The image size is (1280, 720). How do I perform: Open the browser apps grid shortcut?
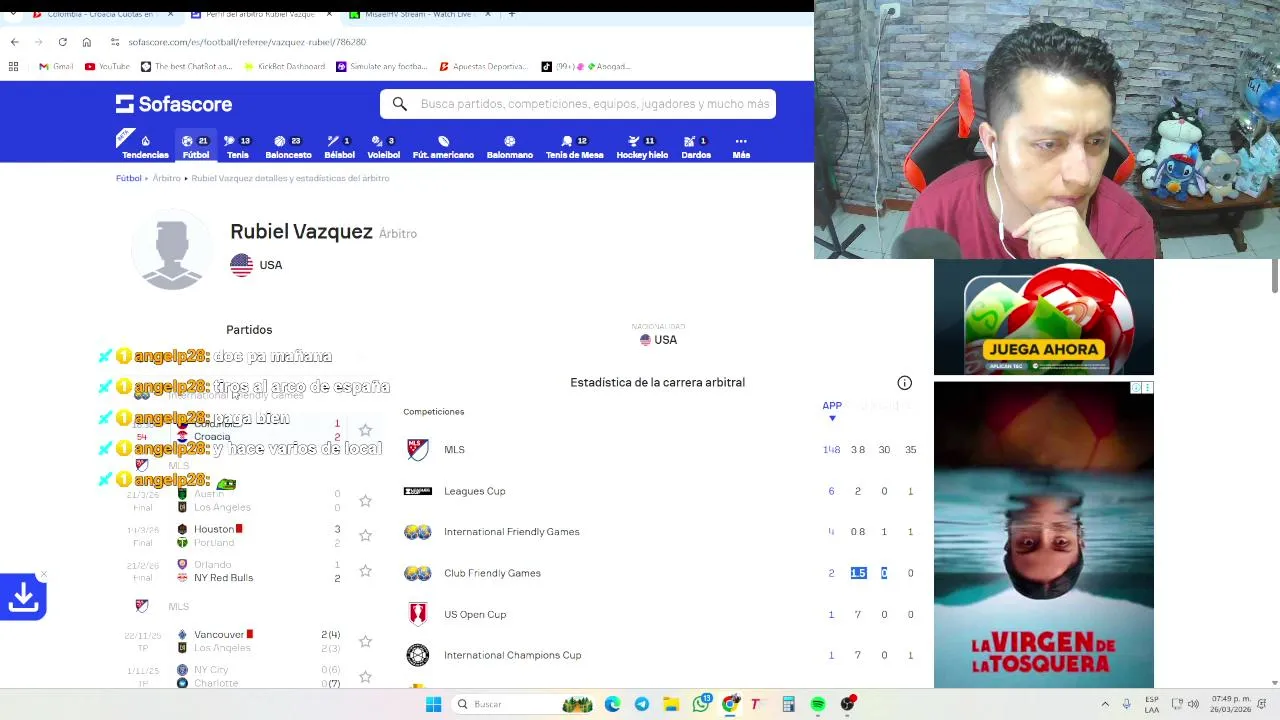pyautogui.click(x=13, y=66)
